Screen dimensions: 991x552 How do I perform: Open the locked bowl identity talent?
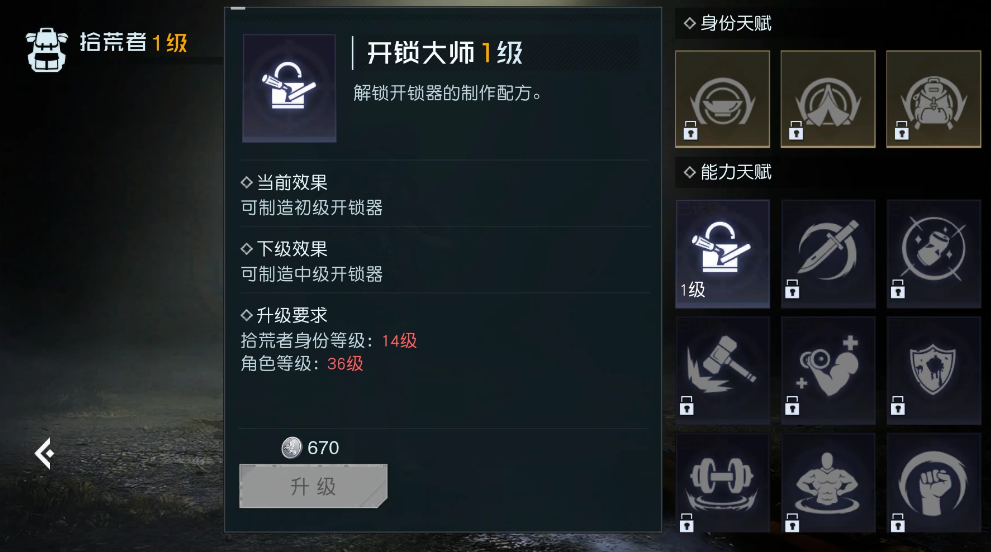pyautogui.click(x=722, y=99)
